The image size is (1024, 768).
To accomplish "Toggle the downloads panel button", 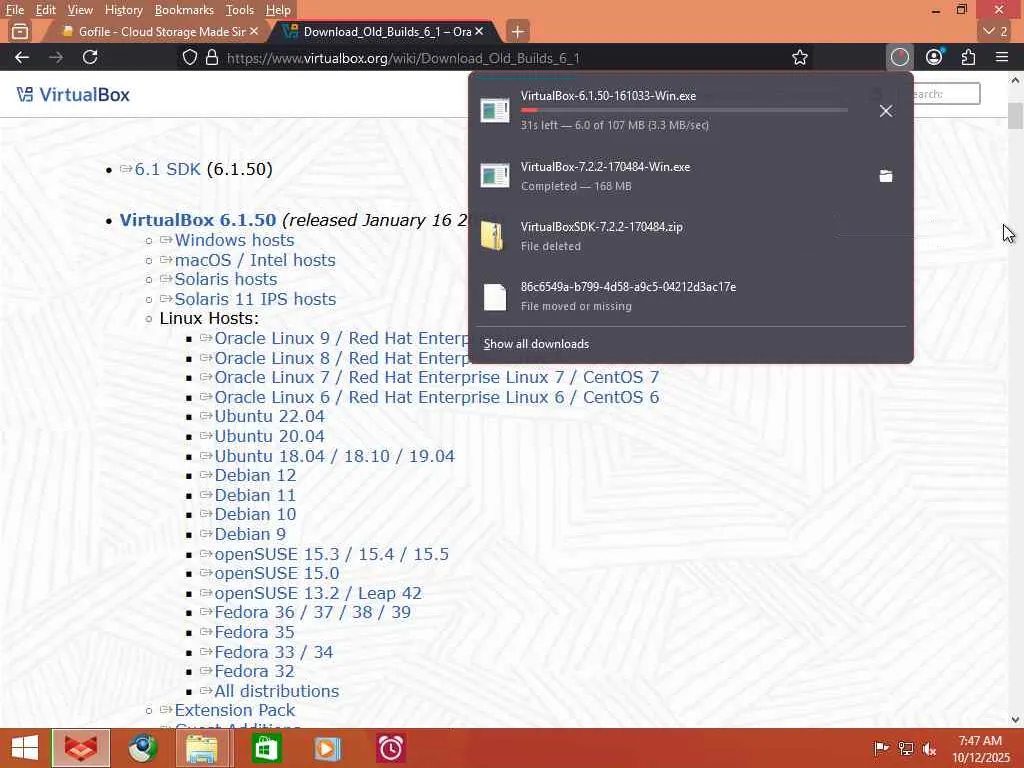I will click(899, 57).
